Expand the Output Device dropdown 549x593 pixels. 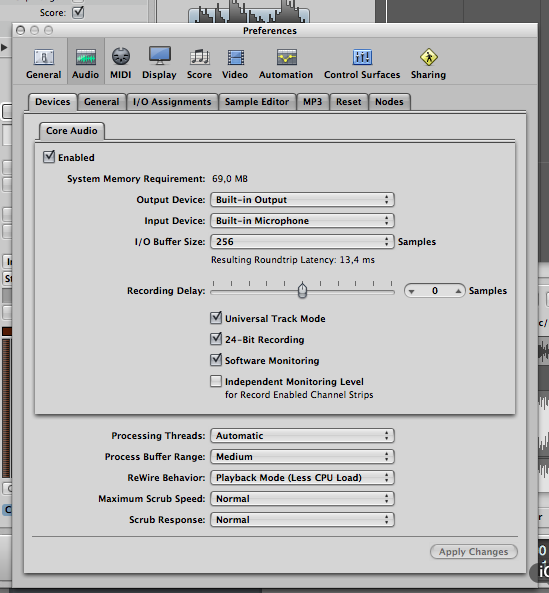(302, 200)
